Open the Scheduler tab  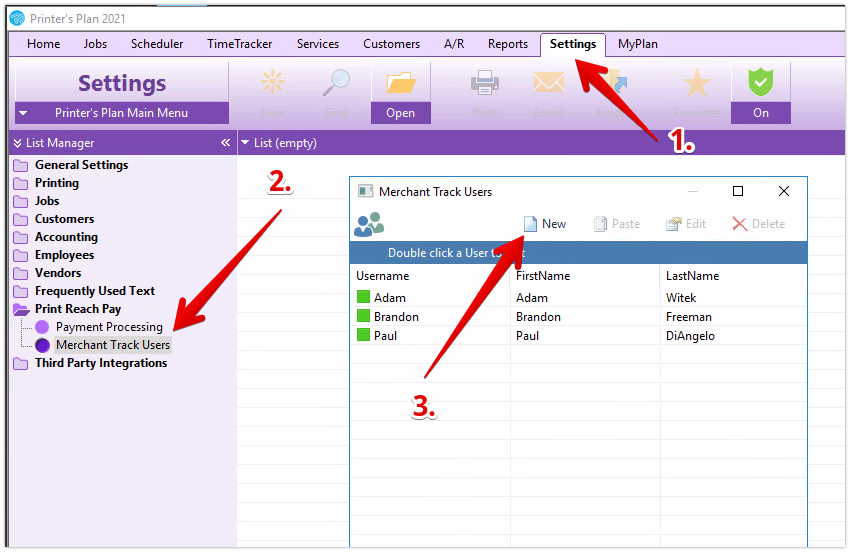coord(157,44)
